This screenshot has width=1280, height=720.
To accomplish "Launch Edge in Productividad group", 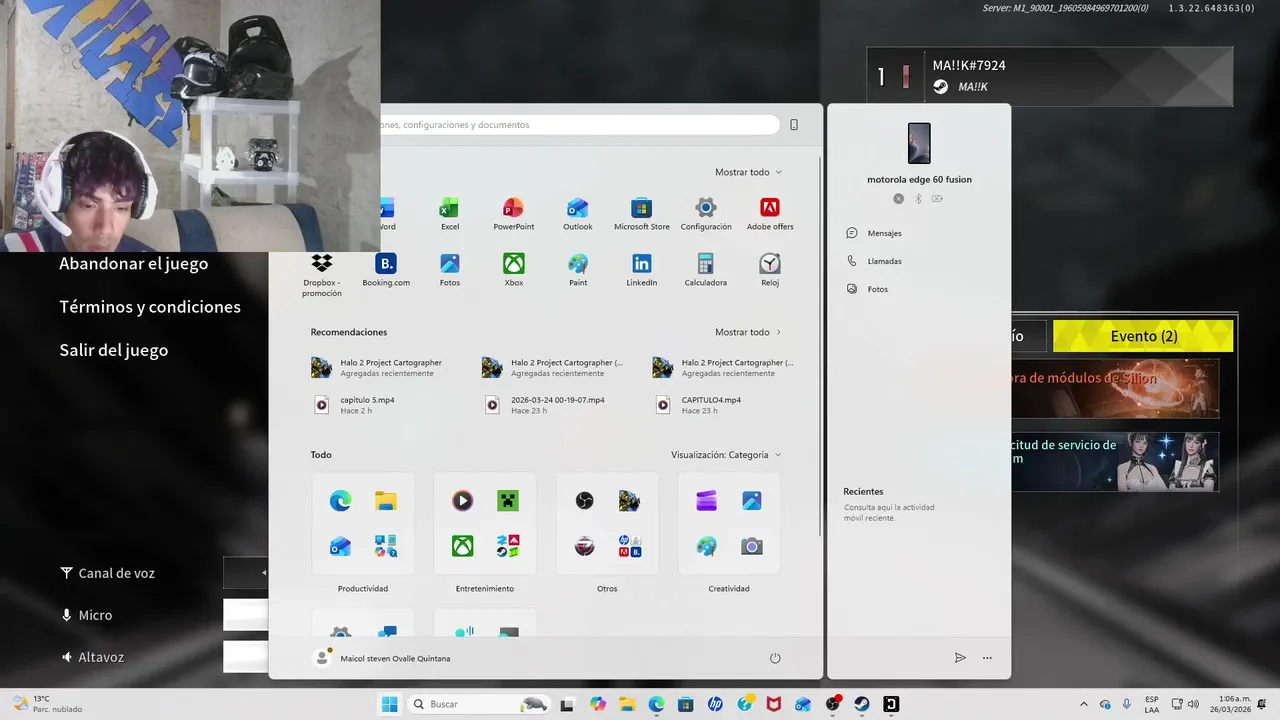I will [x=341, y=501].
